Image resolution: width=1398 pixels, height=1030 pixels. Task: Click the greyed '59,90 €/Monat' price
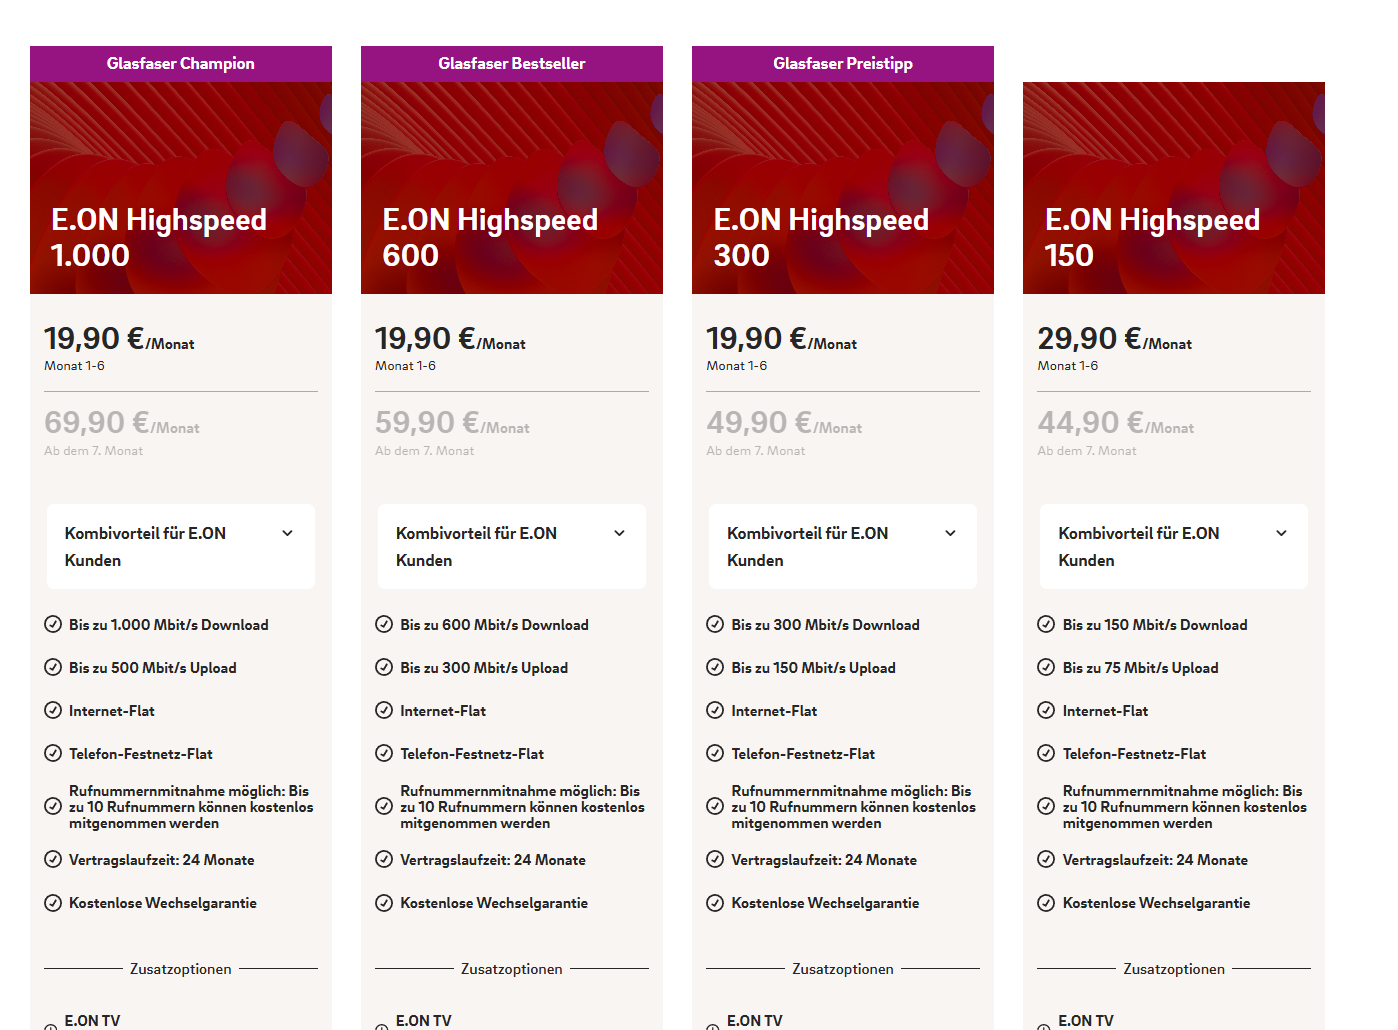pyautogui.click(x=452, y=423)
